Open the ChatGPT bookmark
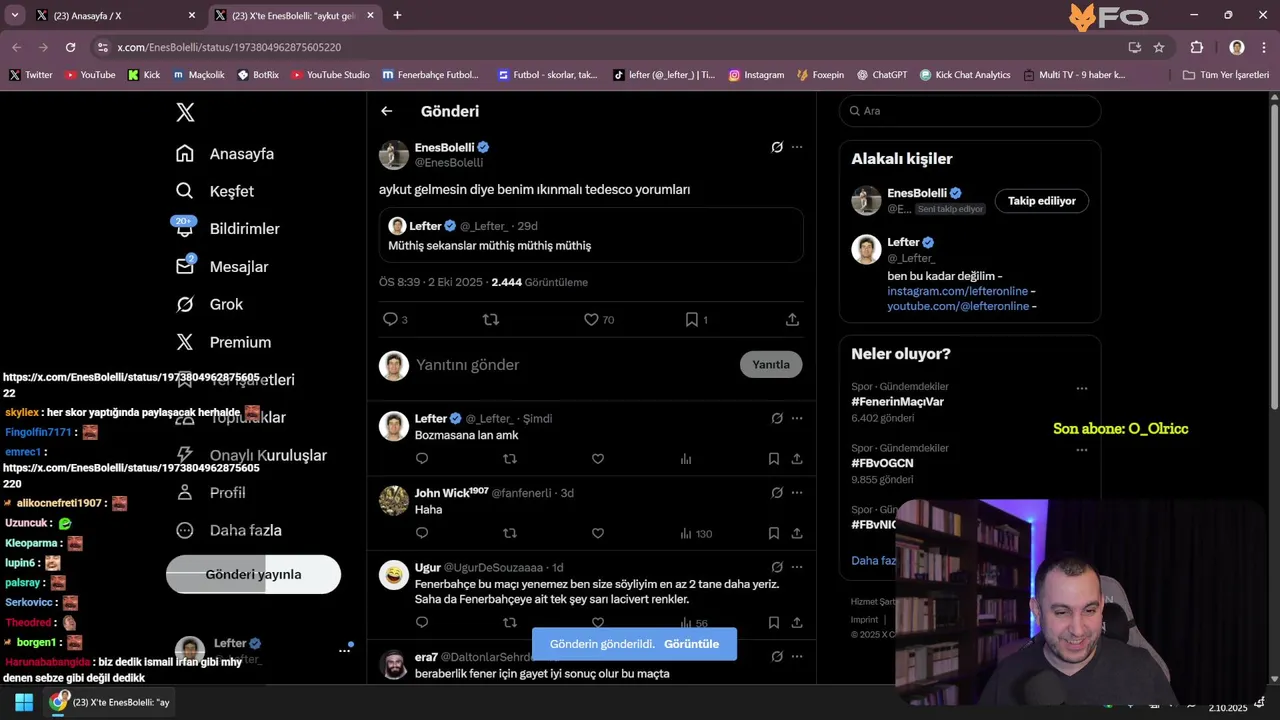The image size is (1280, 720). tap(881, 75)
